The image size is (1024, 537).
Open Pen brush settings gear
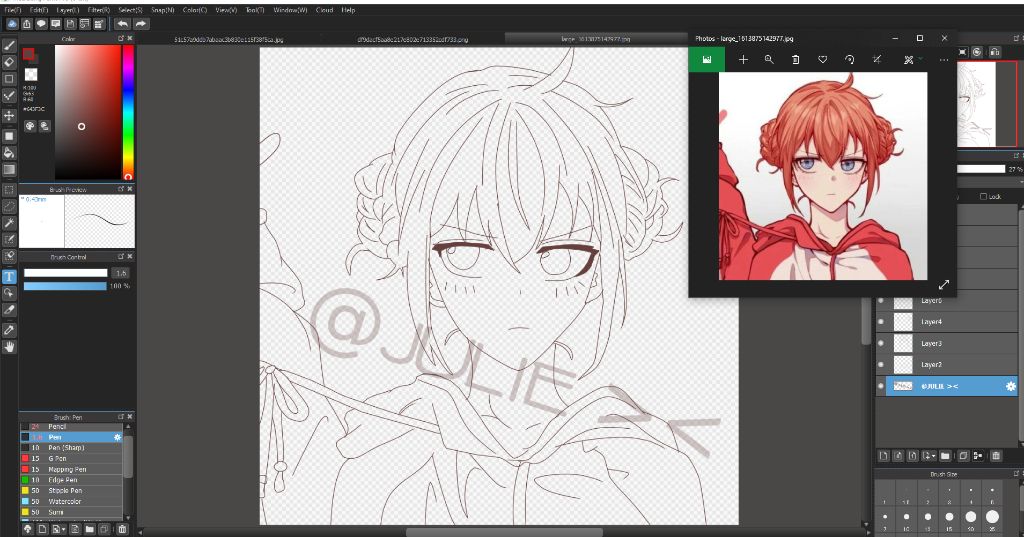point(118,437)
